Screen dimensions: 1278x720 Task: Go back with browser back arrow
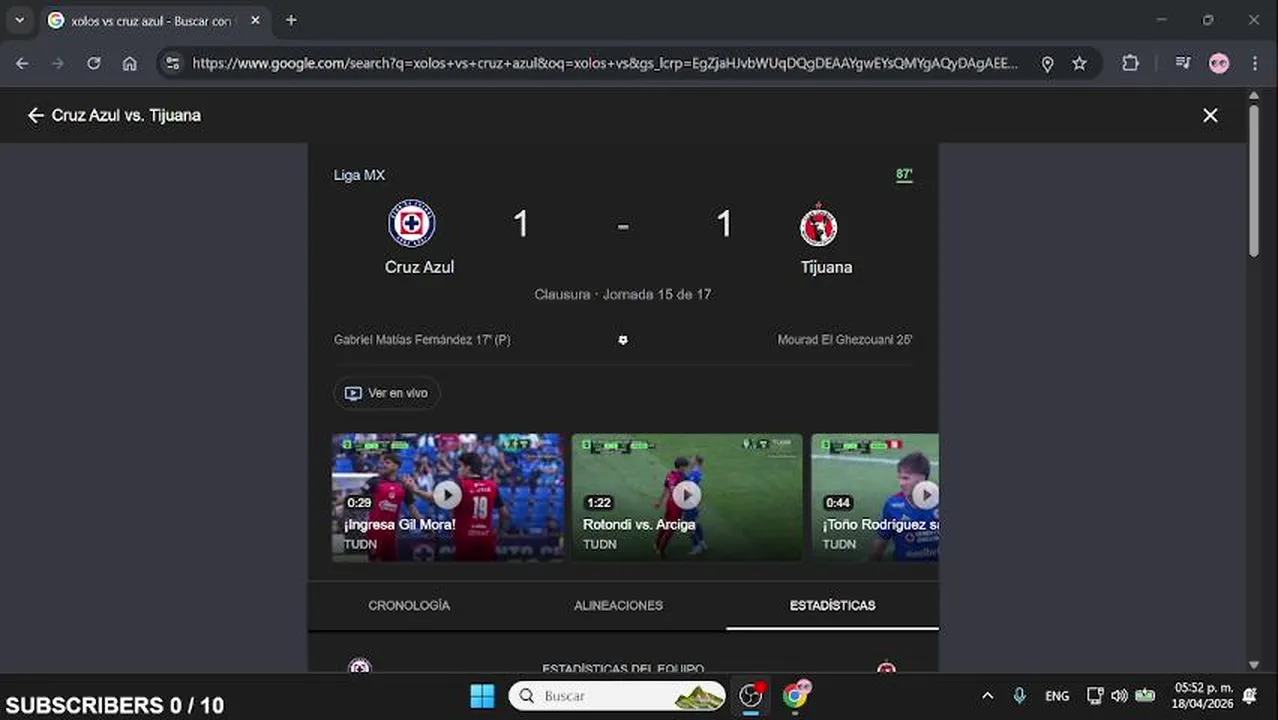click(x=22, y=63)
